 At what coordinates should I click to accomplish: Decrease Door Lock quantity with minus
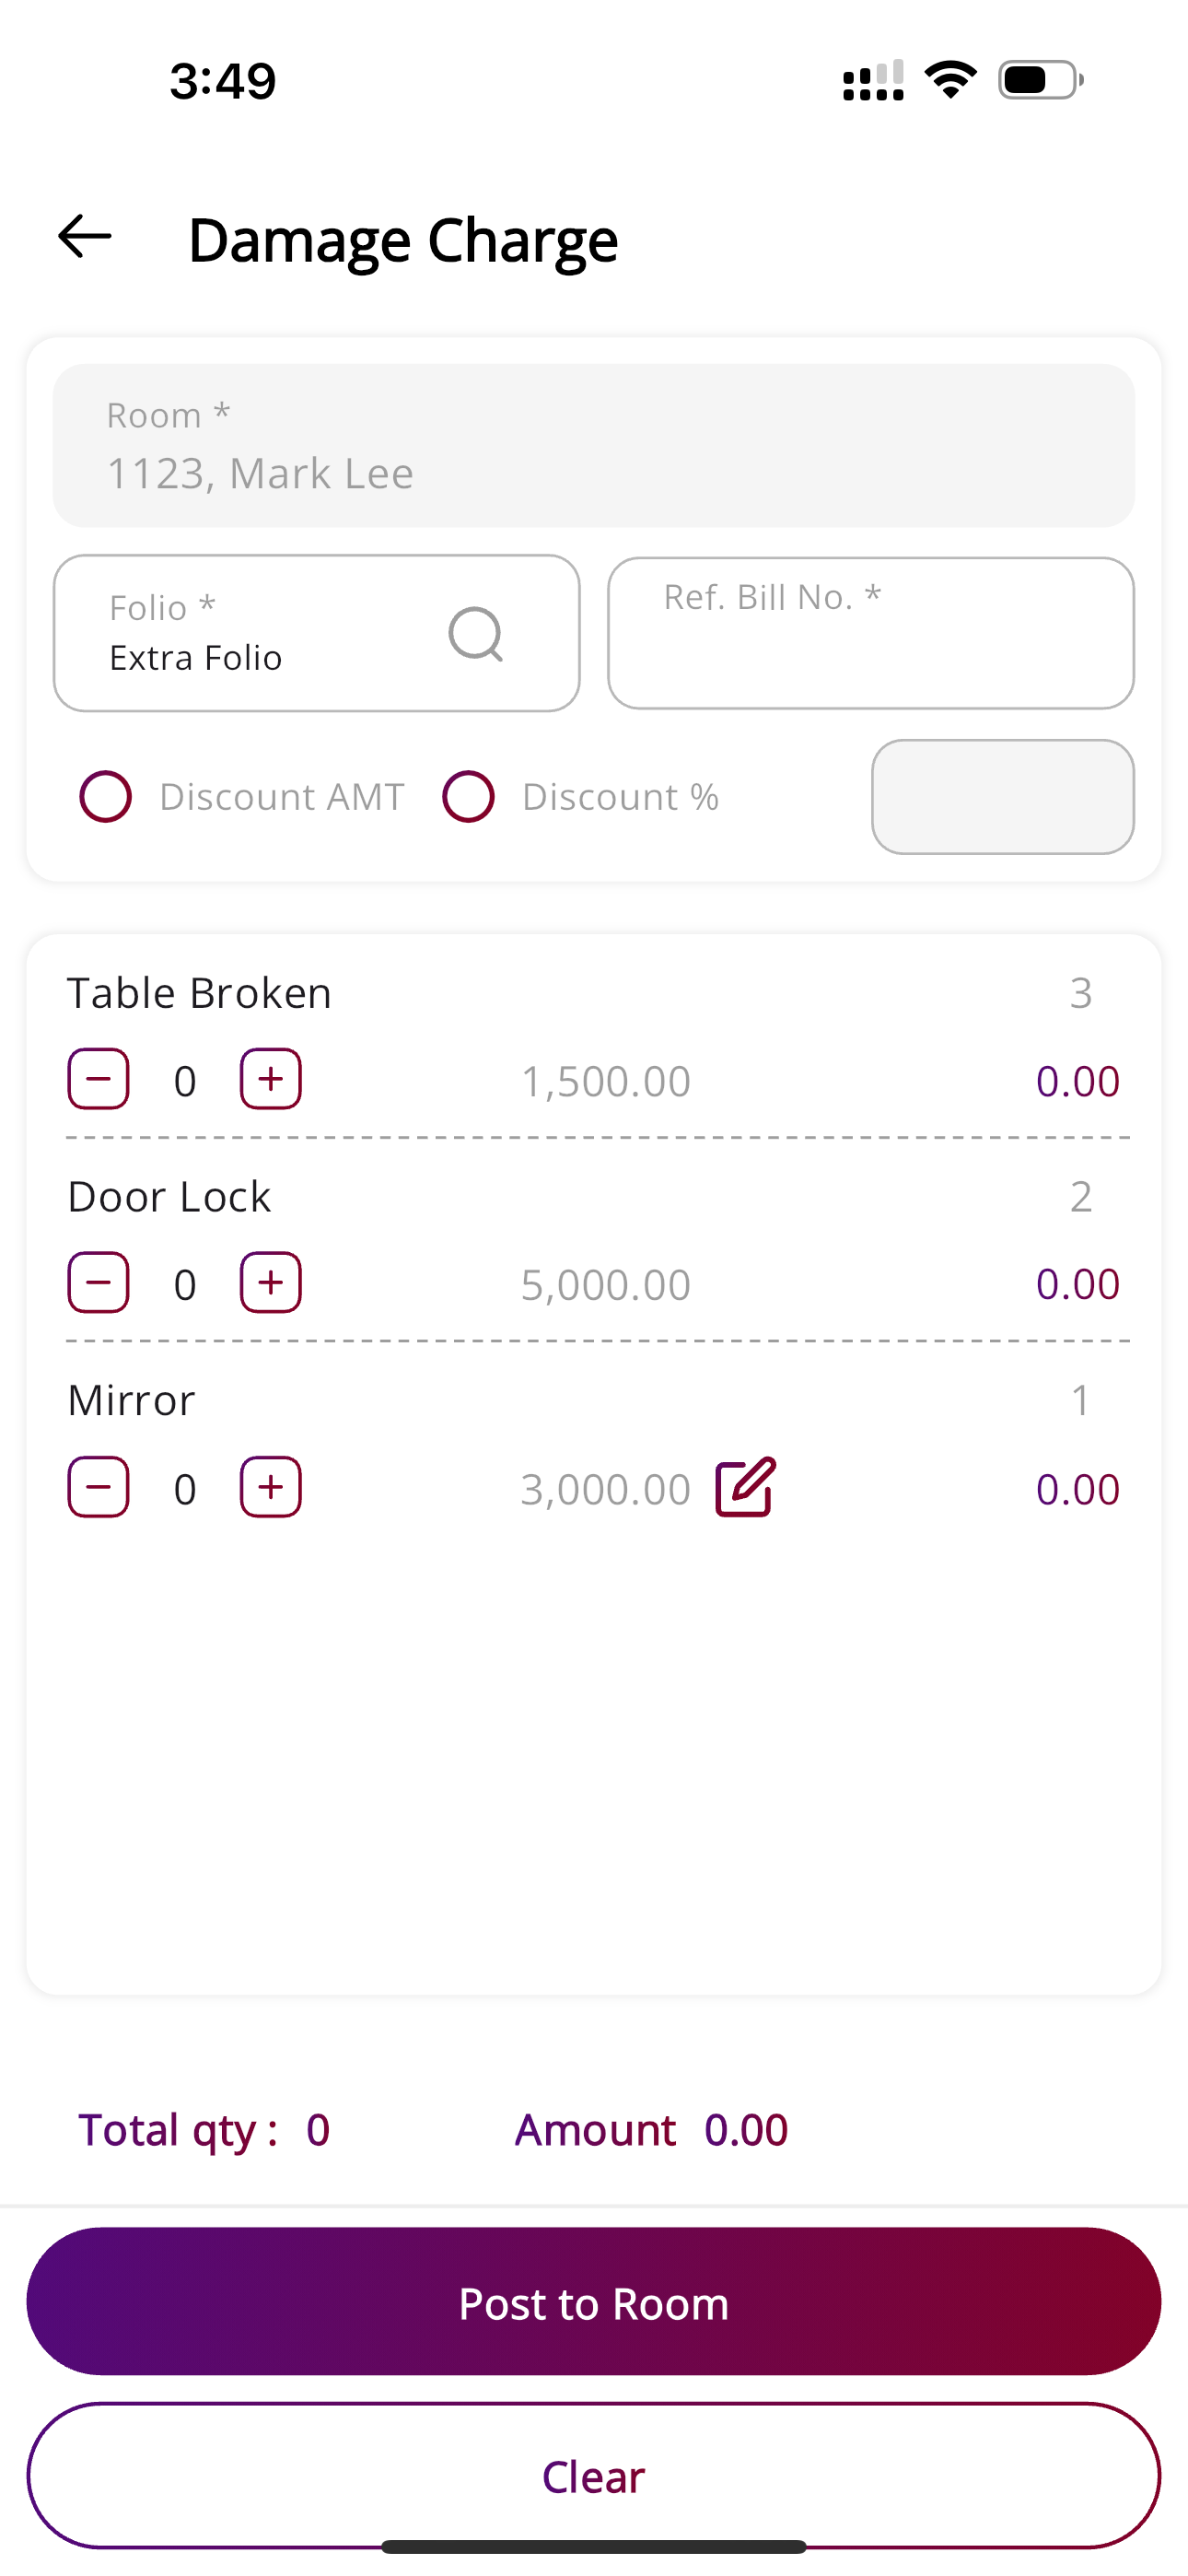pos(98,1282)
